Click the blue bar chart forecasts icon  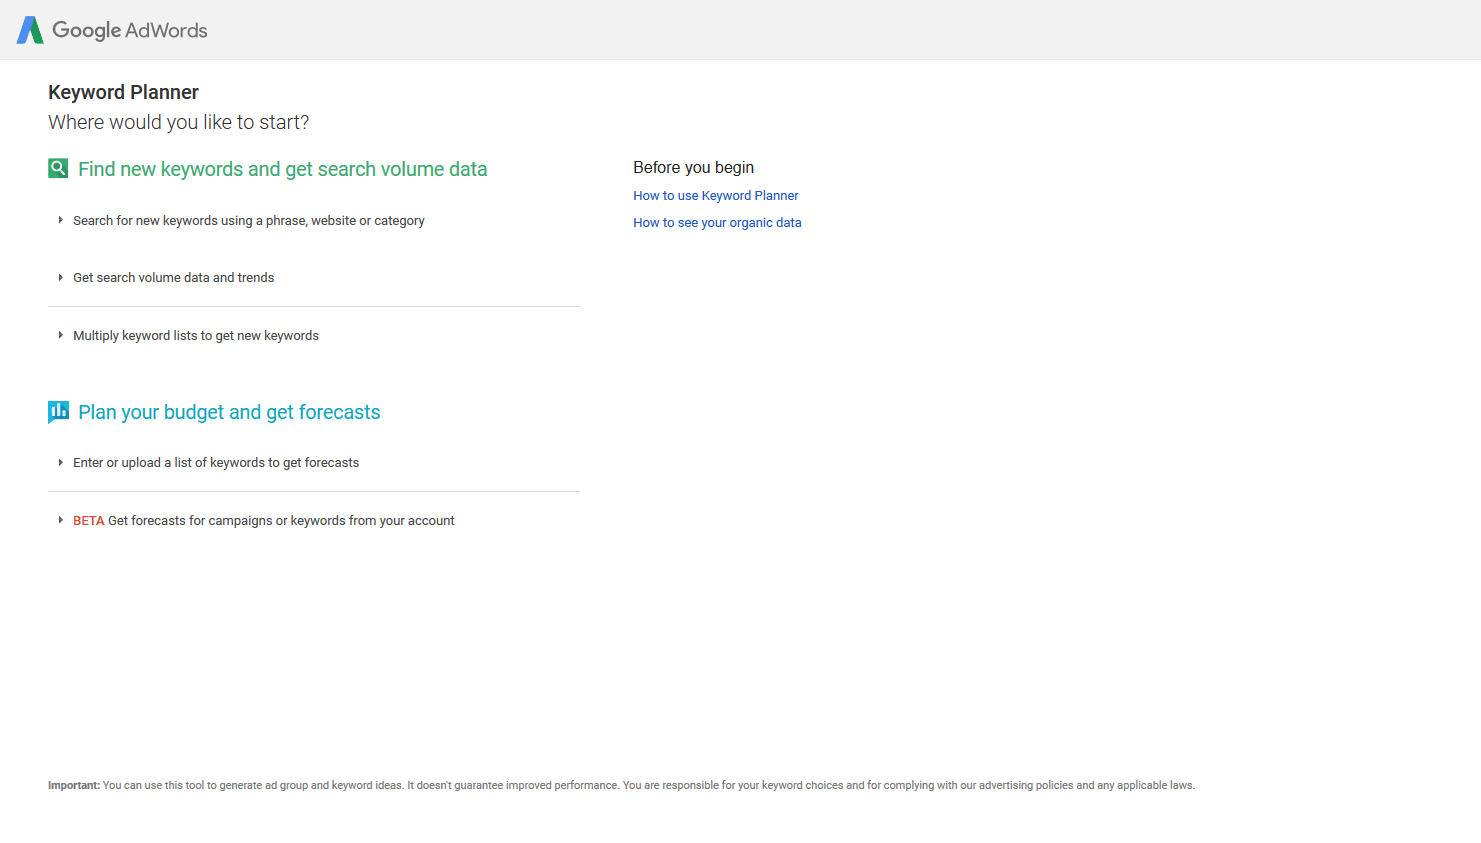58,412
